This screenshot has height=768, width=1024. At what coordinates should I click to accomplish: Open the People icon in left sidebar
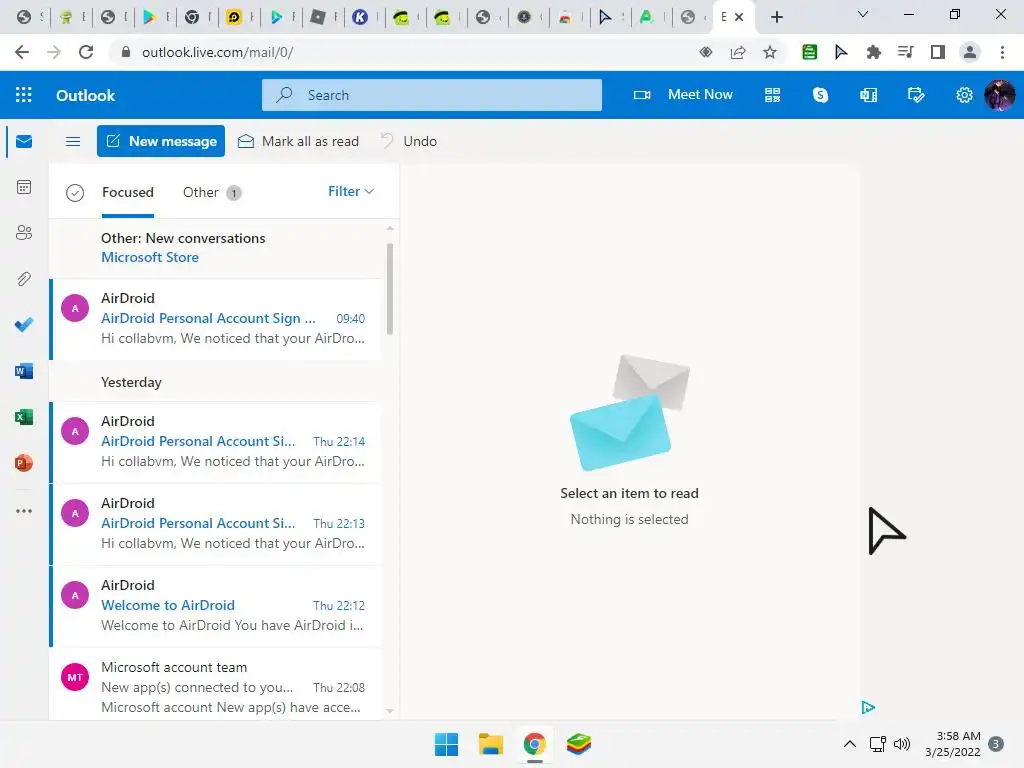[24, 232]
